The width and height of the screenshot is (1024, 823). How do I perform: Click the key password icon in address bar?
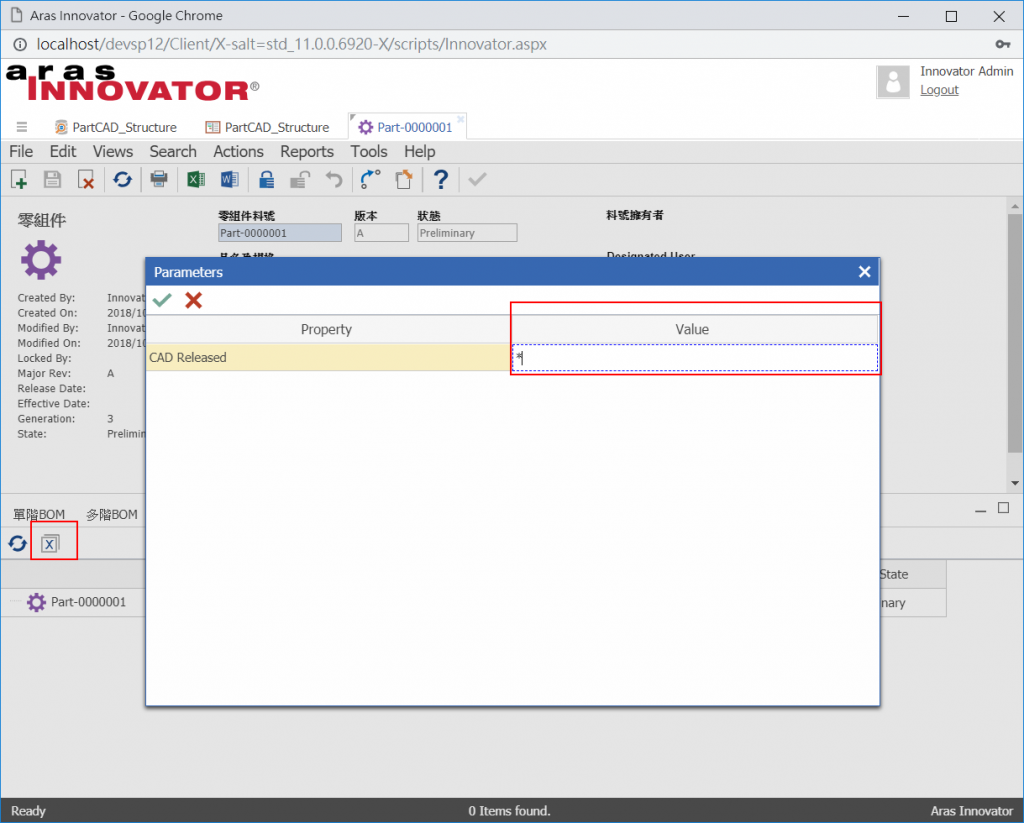pyautogui.click(x=1002, y=44)
